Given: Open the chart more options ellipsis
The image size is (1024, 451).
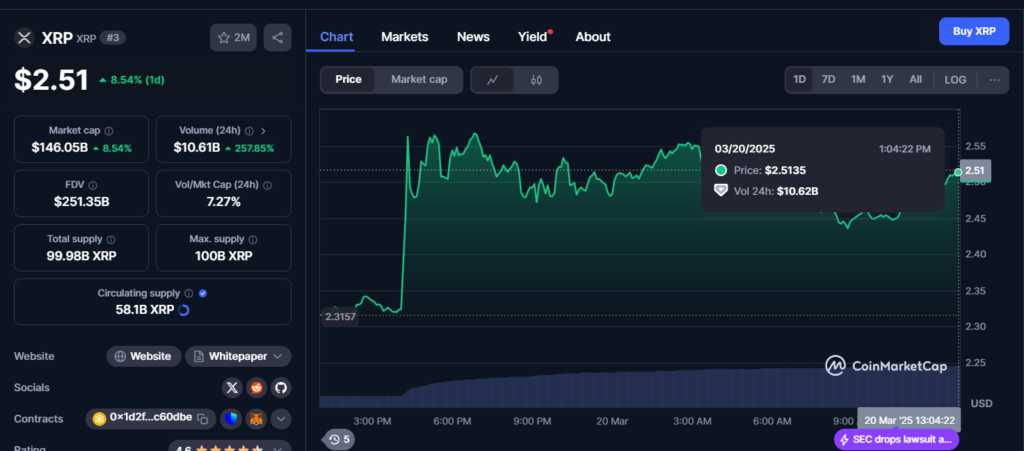Looking at the screenshot, I should click(995, 80).
